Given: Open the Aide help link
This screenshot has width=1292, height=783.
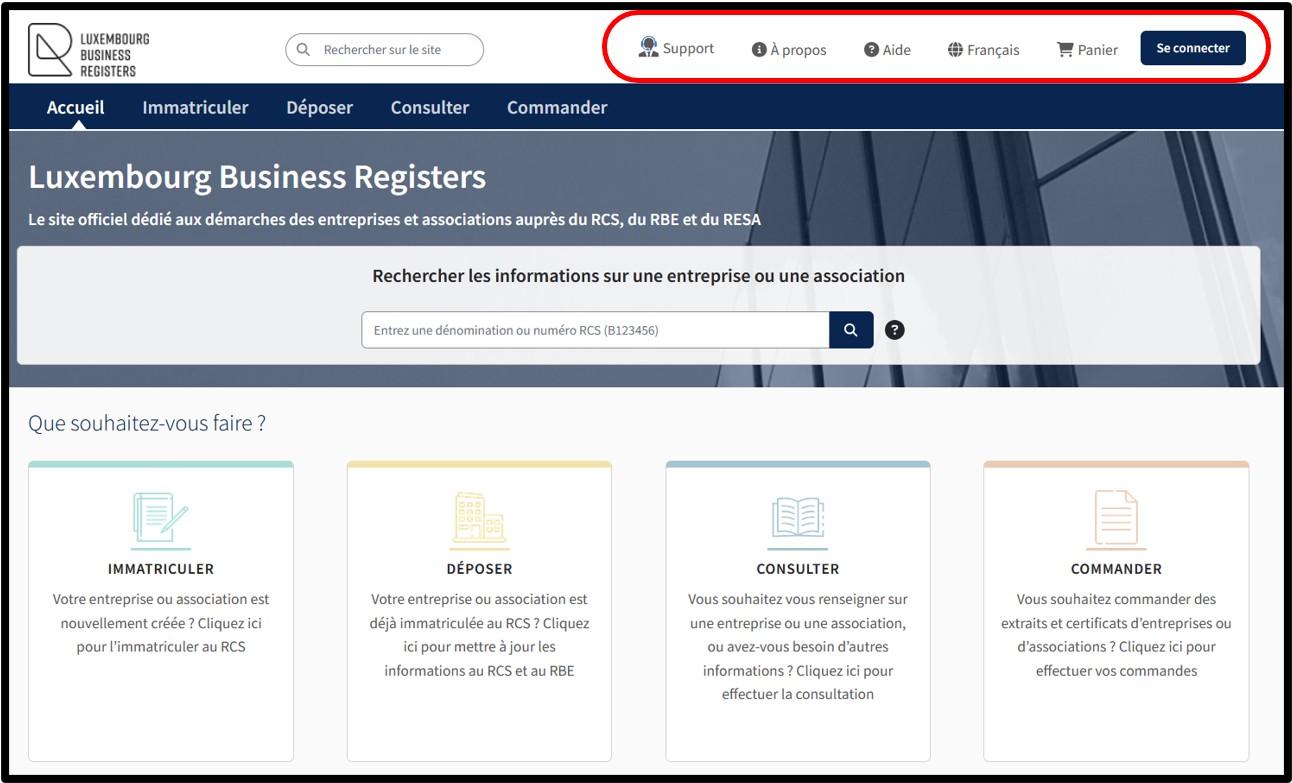Looking at the screenshot, I should 887,49.
